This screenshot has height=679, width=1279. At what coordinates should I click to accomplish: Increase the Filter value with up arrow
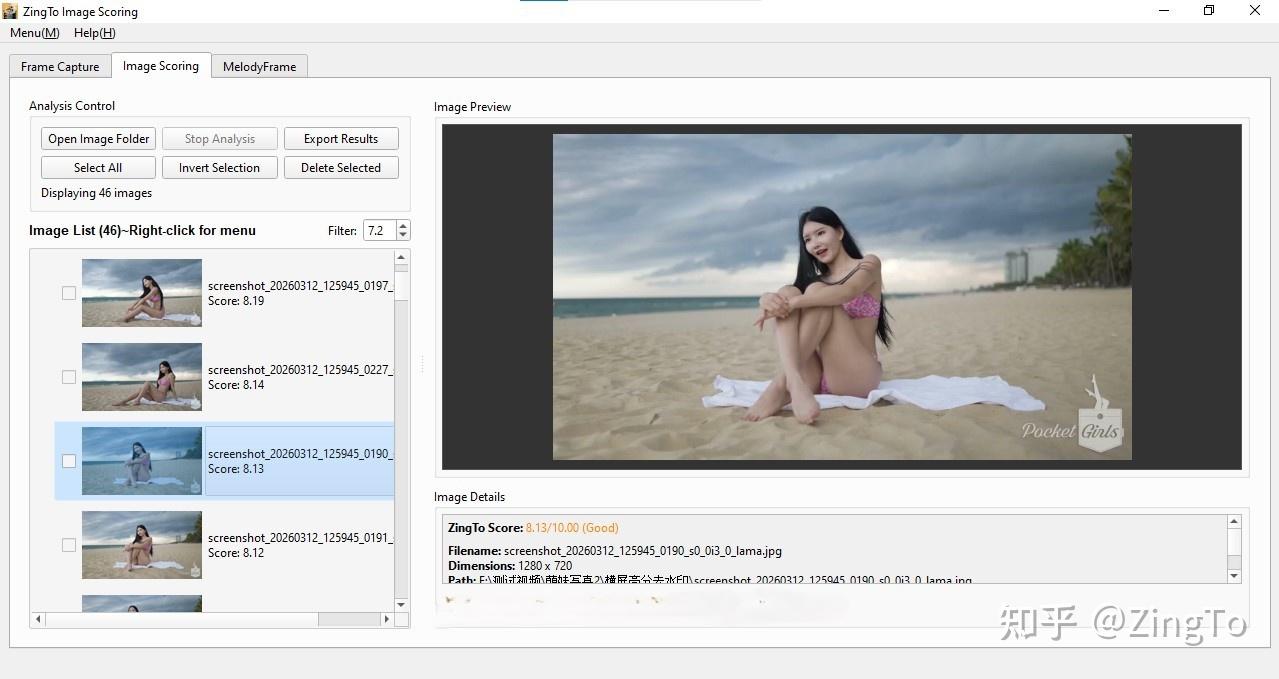tap(403, 226)
